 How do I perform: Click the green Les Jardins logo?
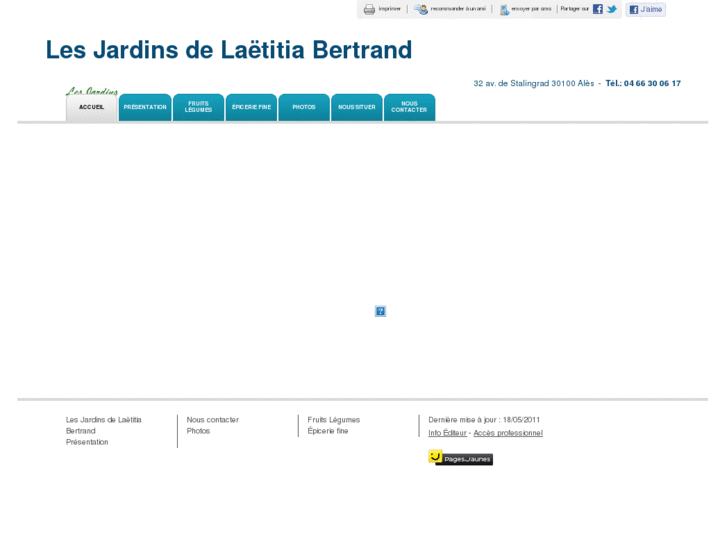click(91, 91)
